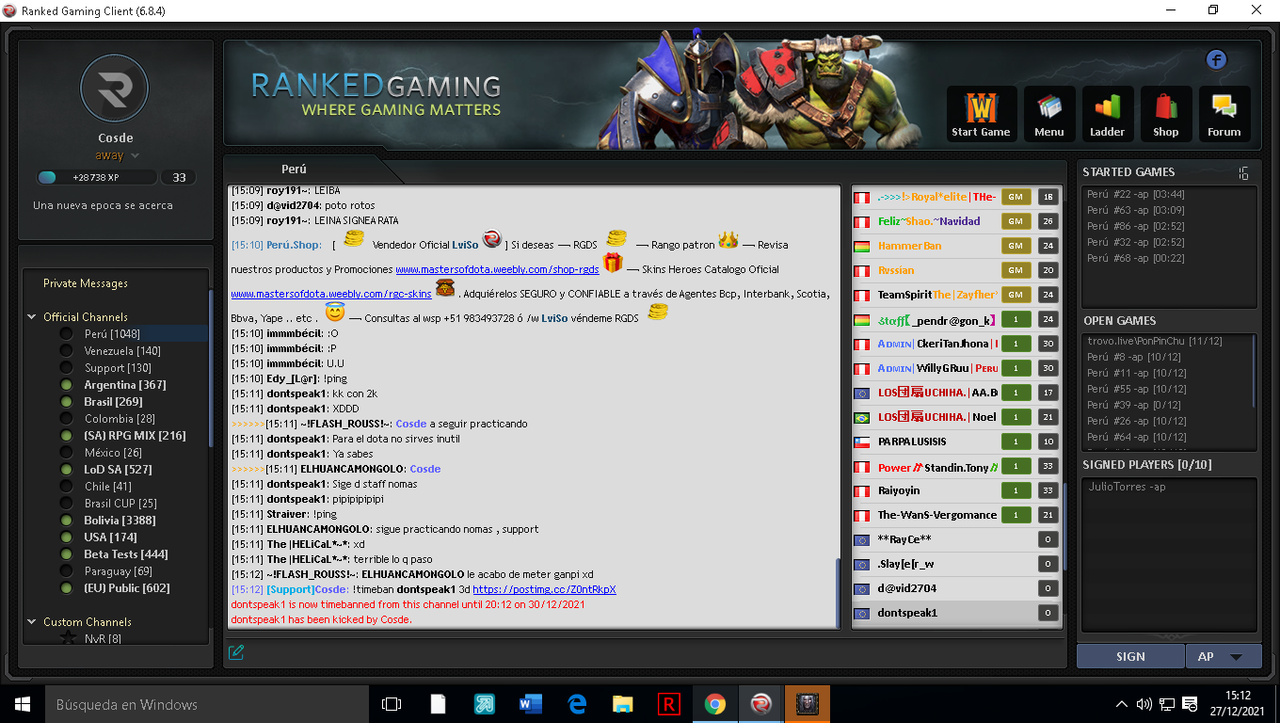This screenshot has height=723, width=1280.
Task: Toggle the USA channel indicator dot
Action: (66, 537)
